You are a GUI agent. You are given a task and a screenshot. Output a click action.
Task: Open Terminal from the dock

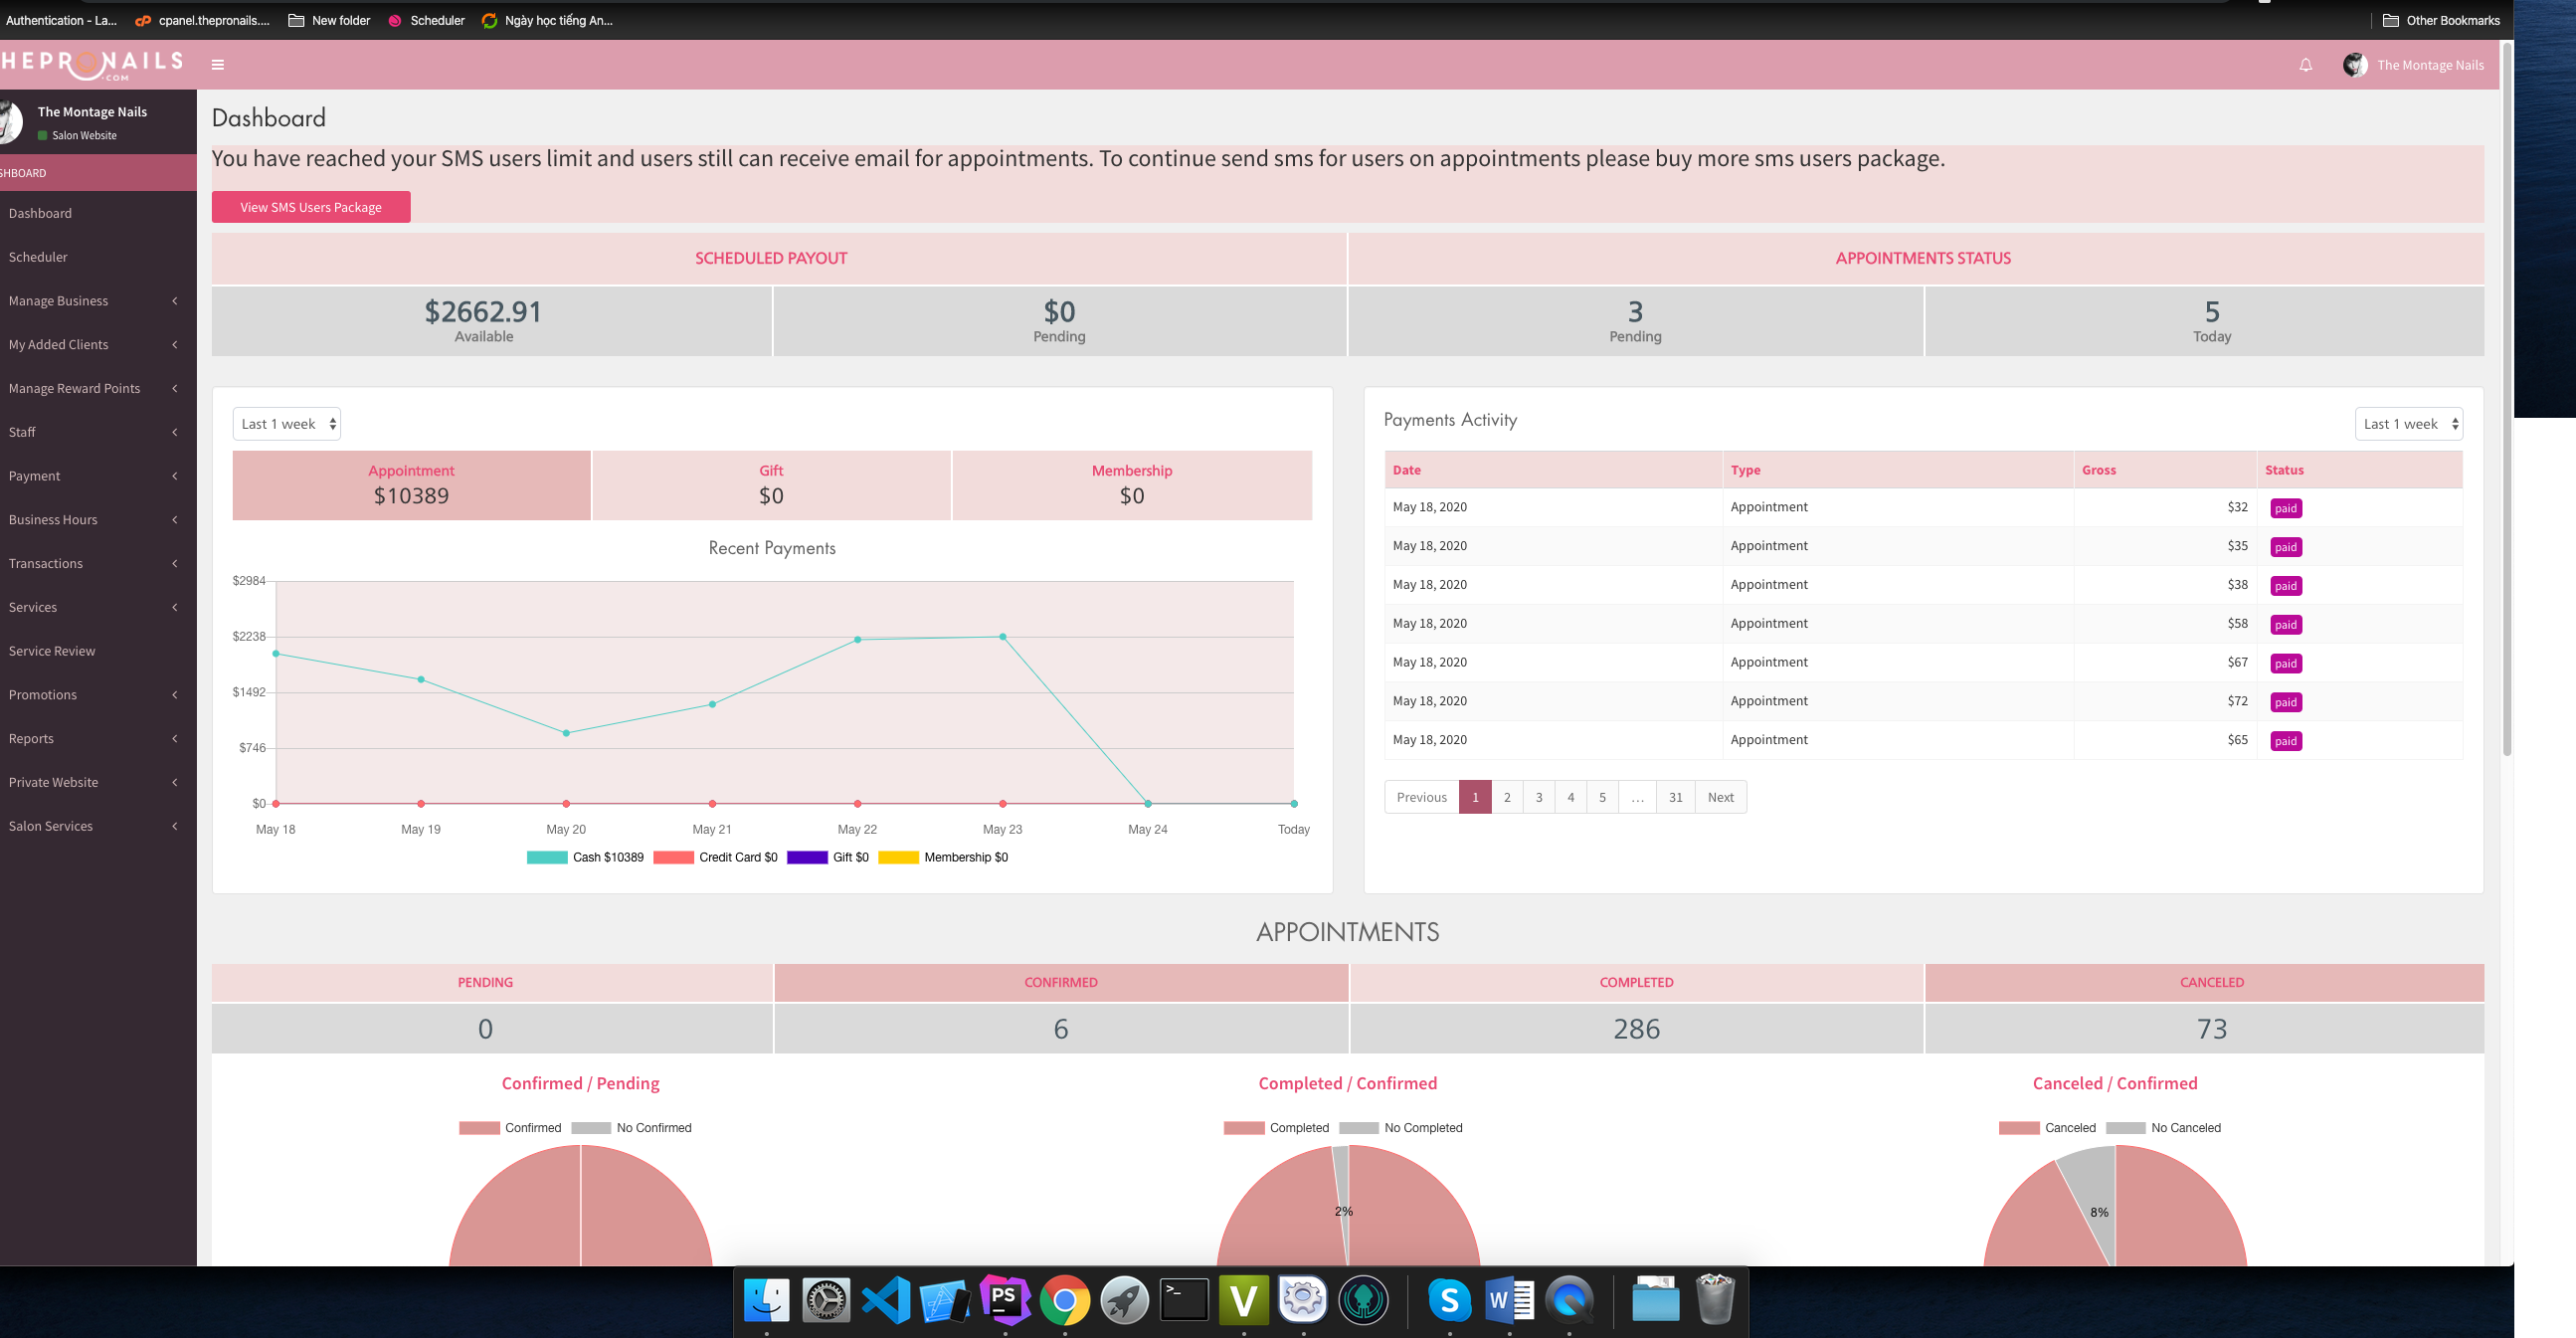point(1184,1300)
